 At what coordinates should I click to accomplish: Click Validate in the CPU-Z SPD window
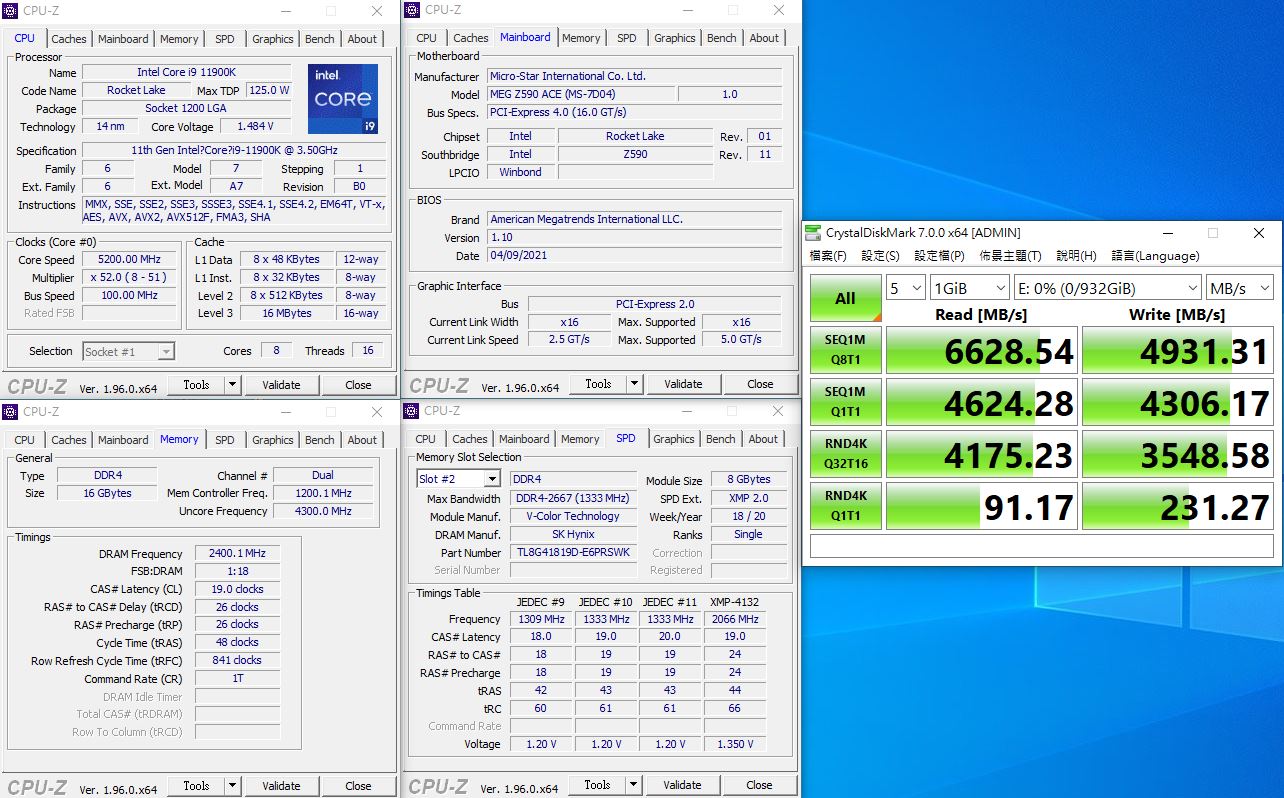tap(682, 785)
